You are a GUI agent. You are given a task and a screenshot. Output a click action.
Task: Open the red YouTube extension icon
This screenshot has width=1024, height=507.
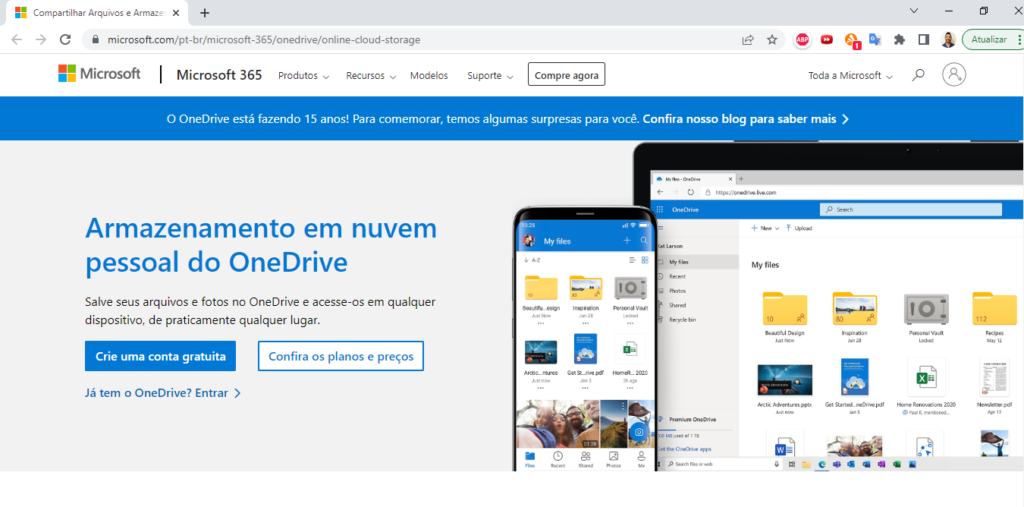[x=827, y=40]
